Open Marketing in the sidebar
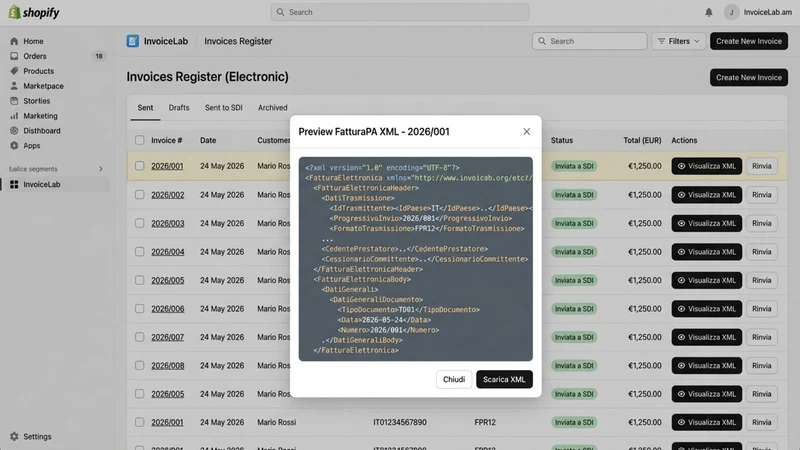Screen dimensions: 800x450 40,116
